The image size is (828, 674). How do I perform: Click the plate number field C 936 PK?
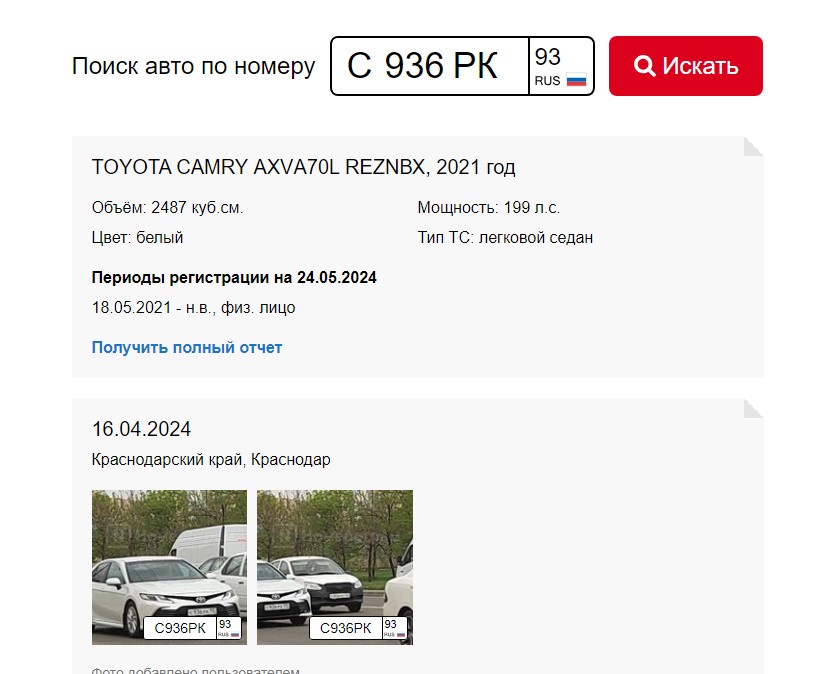[430, 66]
